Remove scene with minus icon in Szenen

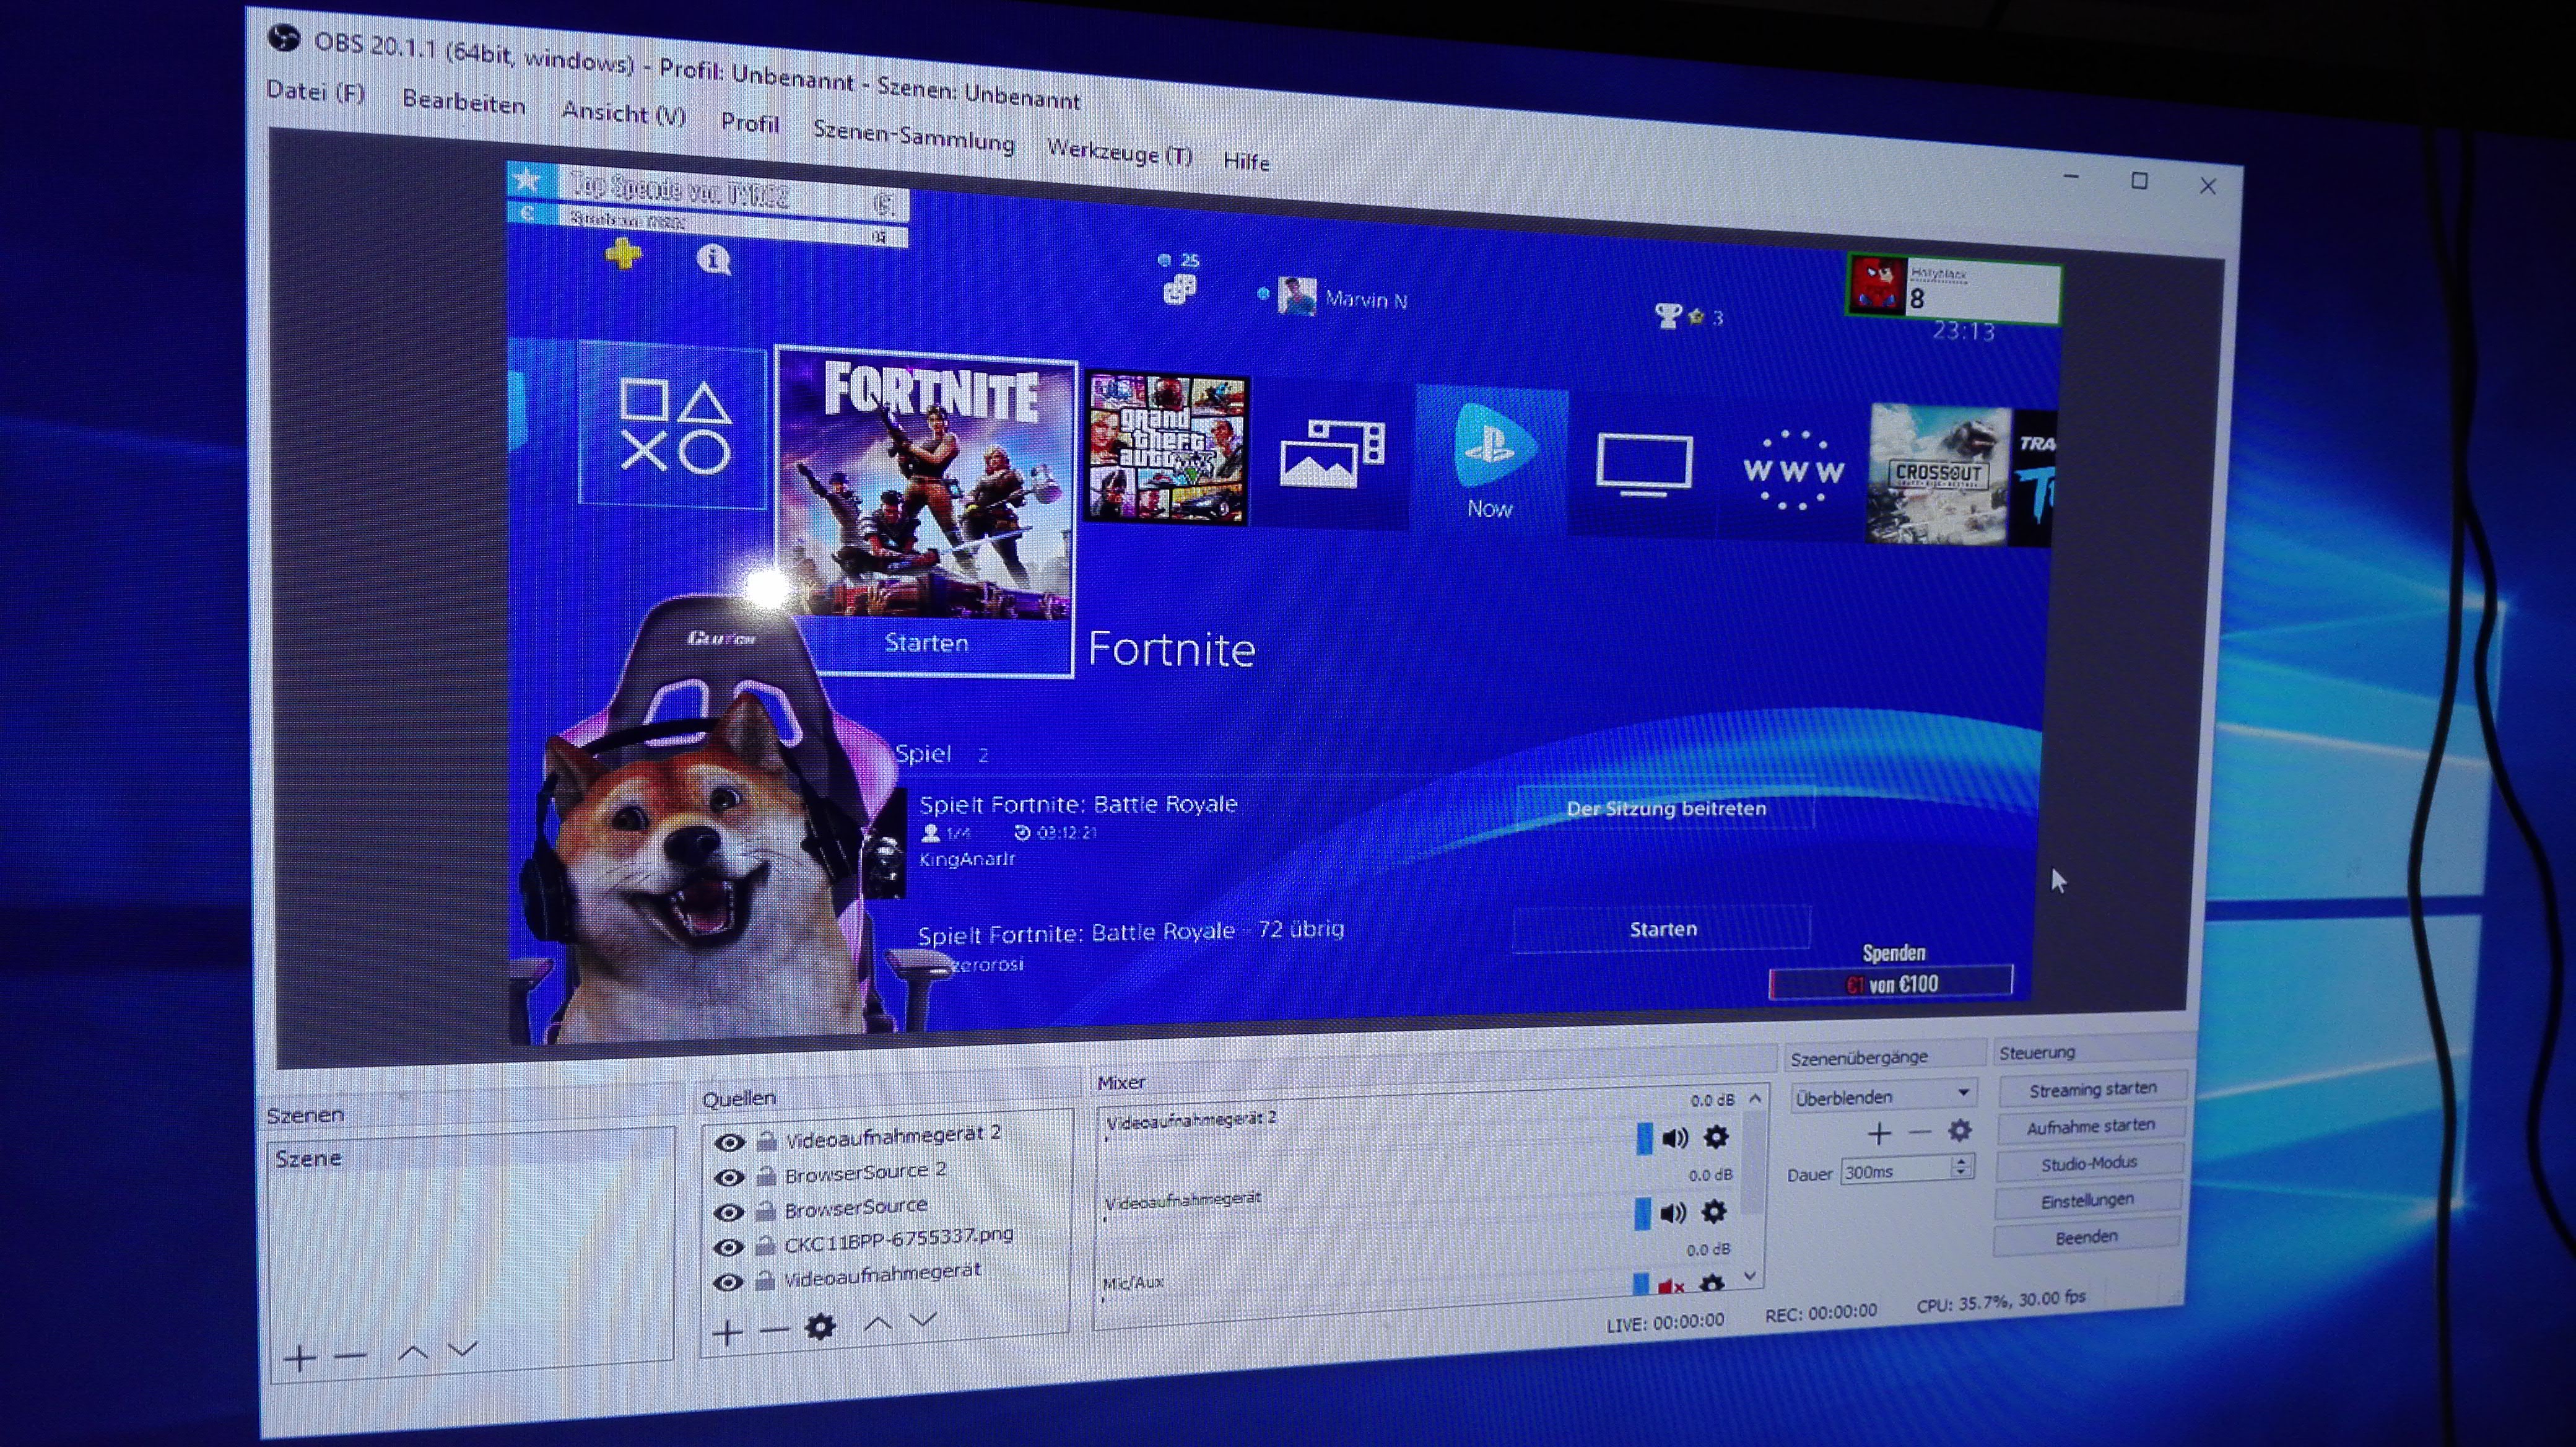point(350,1356)
